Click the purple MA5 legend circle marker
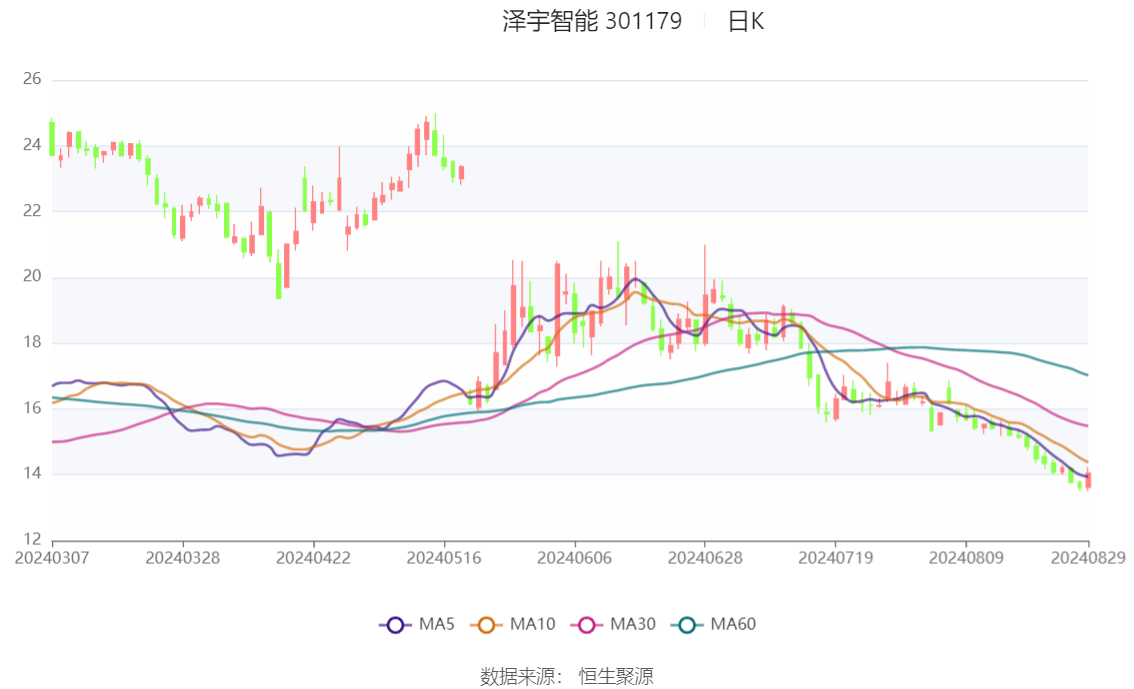 pos(395,625)
